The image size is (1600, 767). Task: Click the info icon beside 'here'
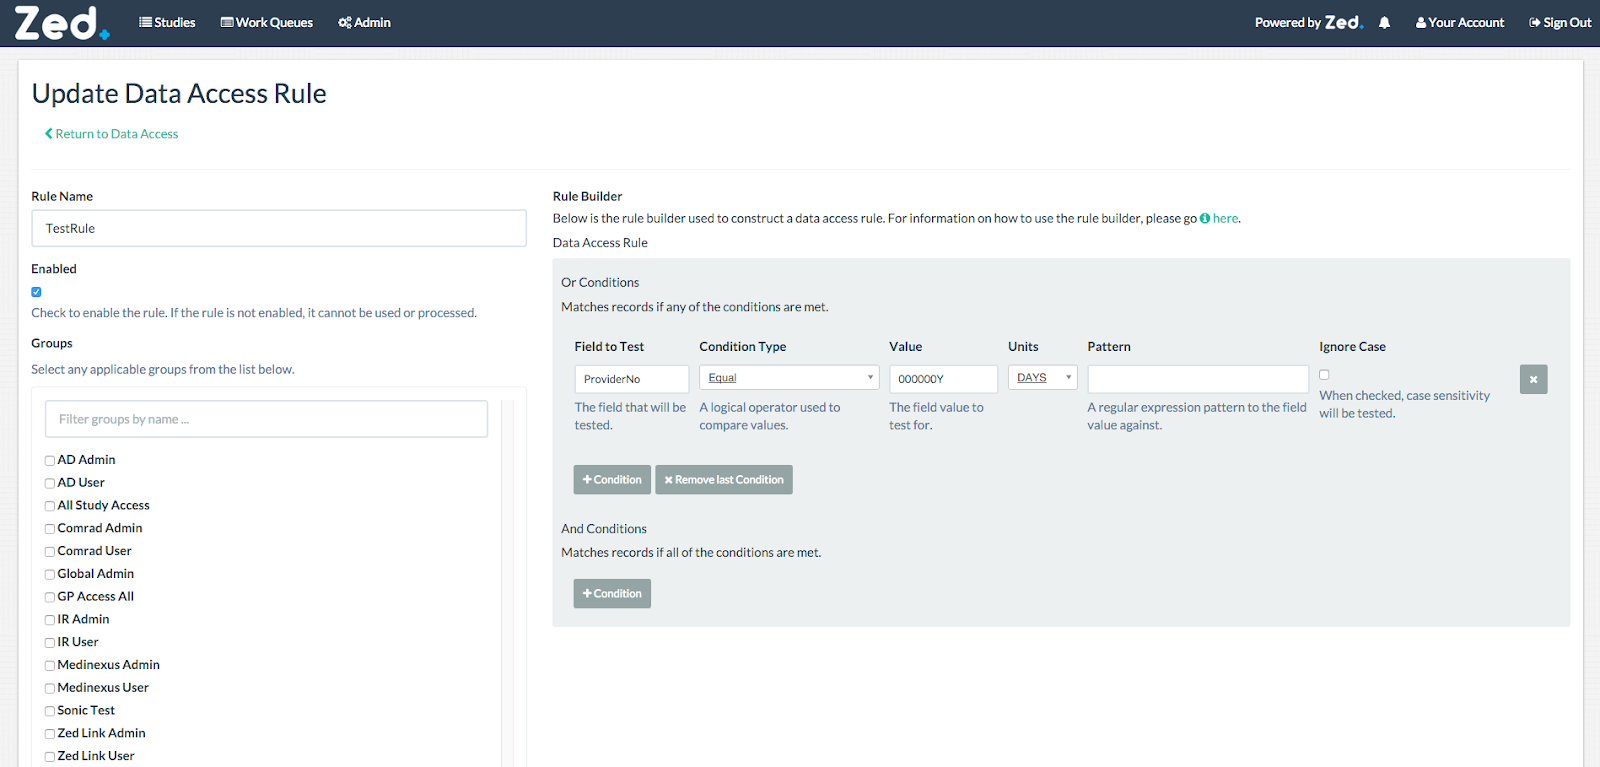coord(1205,218)
